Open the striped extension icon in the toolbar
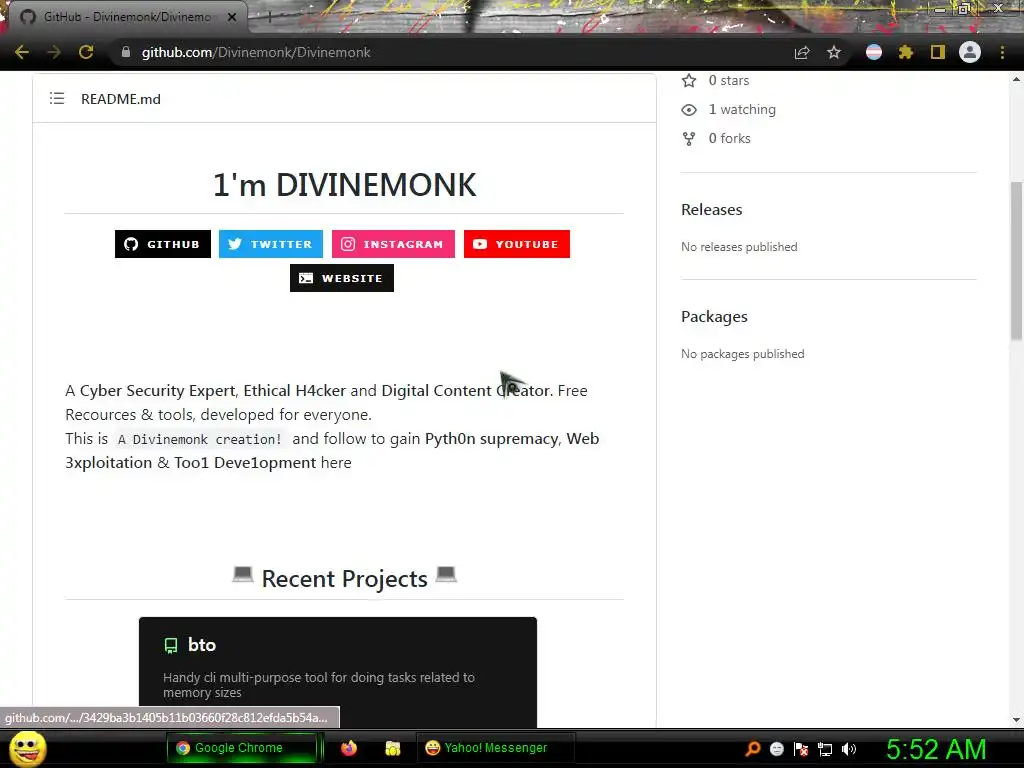The height and width of the screenshot is (768, 1024). click(874, 52)
